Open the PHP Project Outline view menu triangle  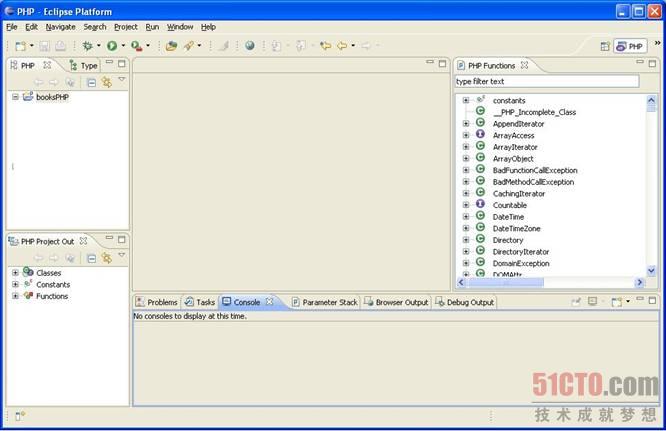point(122,255)
